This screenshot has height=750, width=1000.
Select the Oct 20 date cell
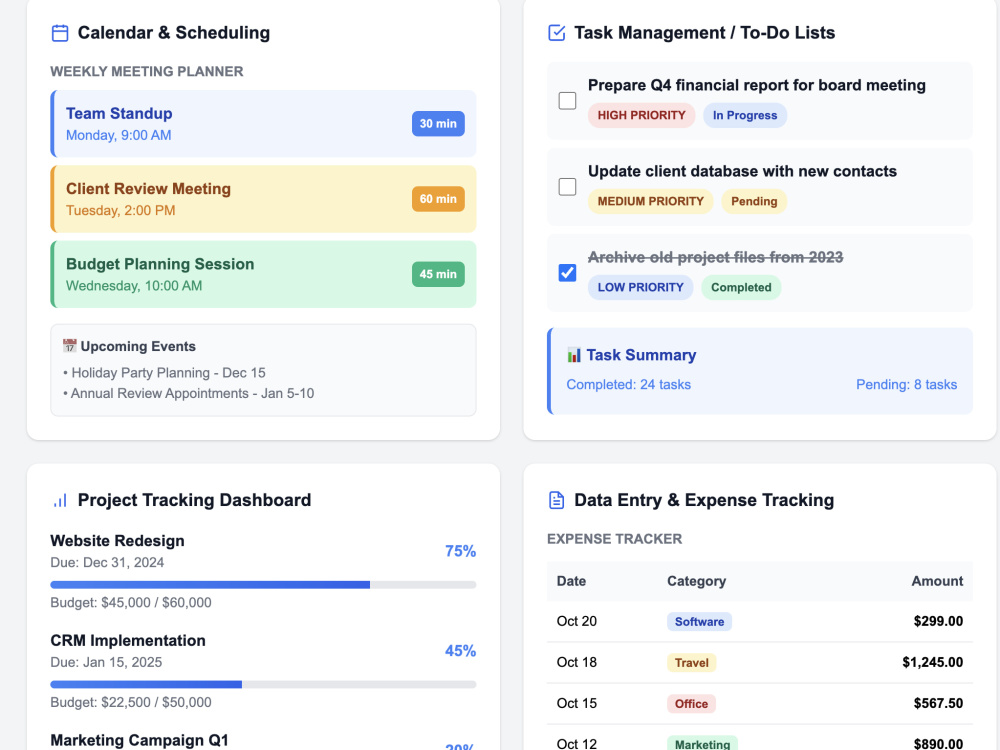[577, 621]
